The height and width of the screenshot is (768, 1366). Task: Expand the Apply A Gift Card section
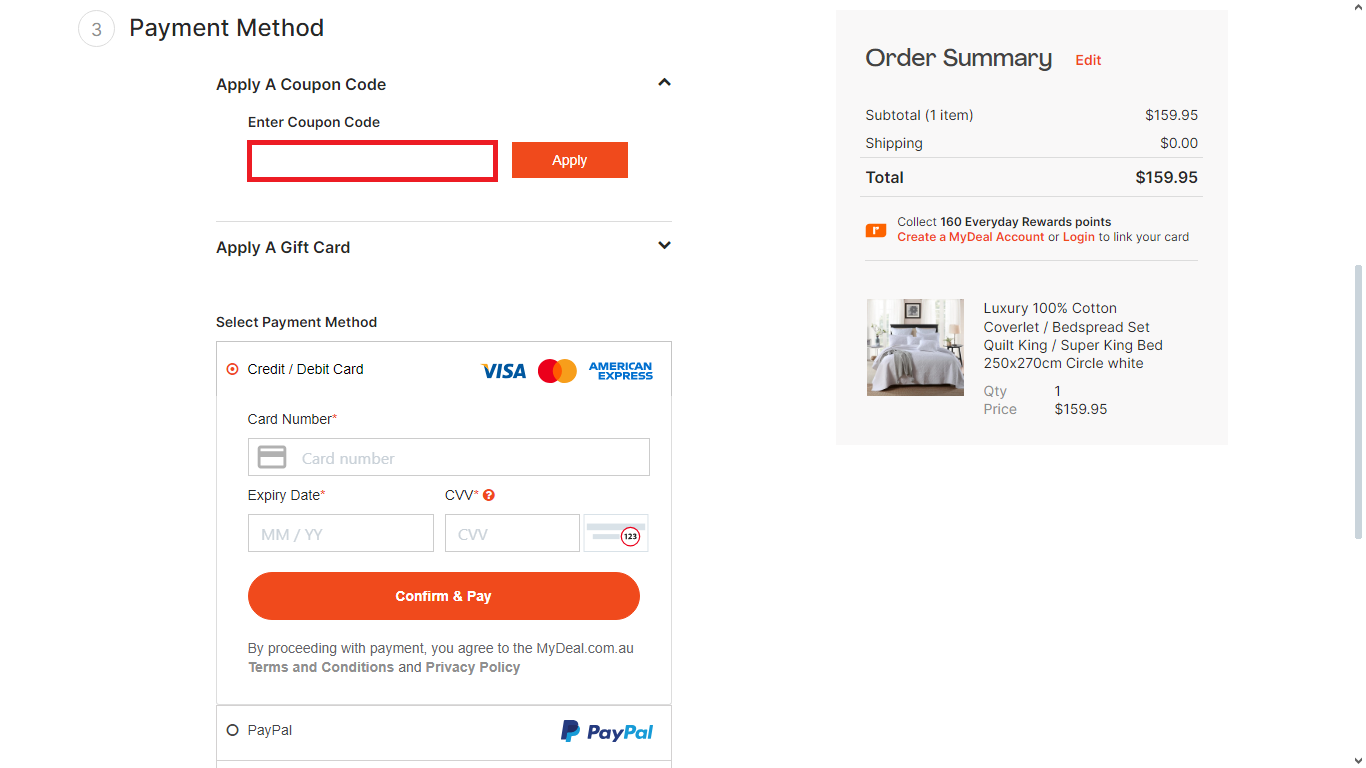point(664,245)
